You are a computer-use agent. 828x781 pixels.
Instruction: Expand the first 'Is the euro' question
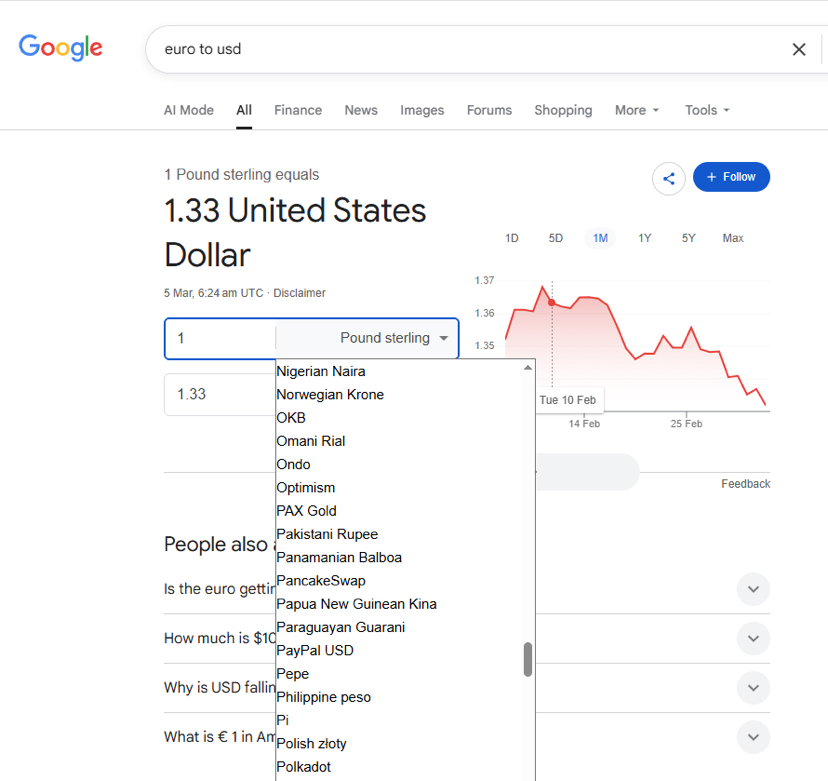pos(753,589)
